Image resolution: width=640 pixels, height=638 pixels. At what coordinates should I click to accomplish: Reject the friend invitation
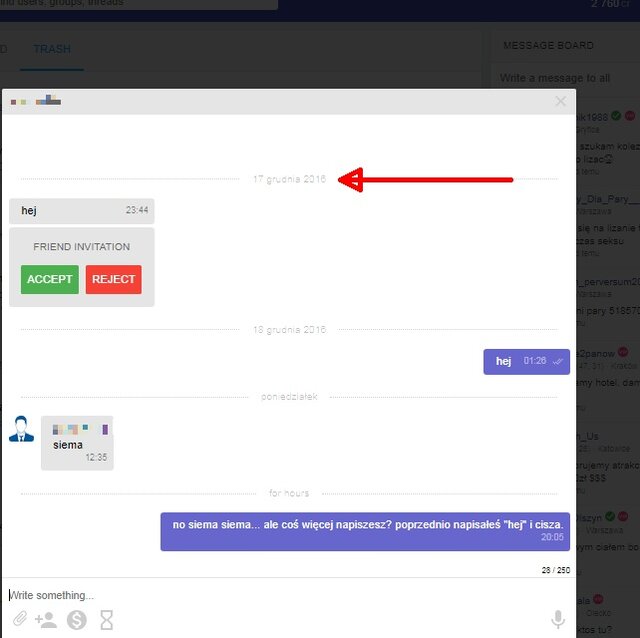tap(113, 280)
